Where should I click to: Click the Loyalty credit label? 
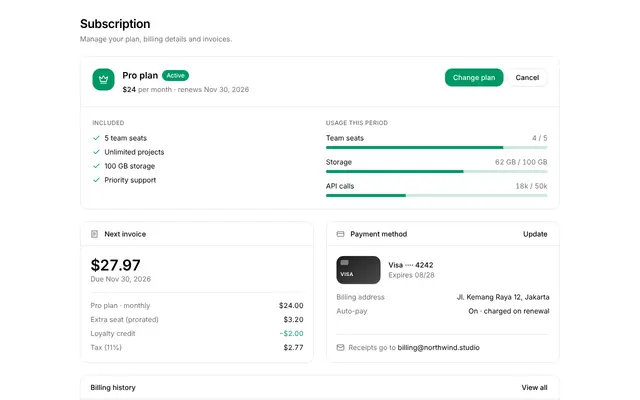(113, 333)
